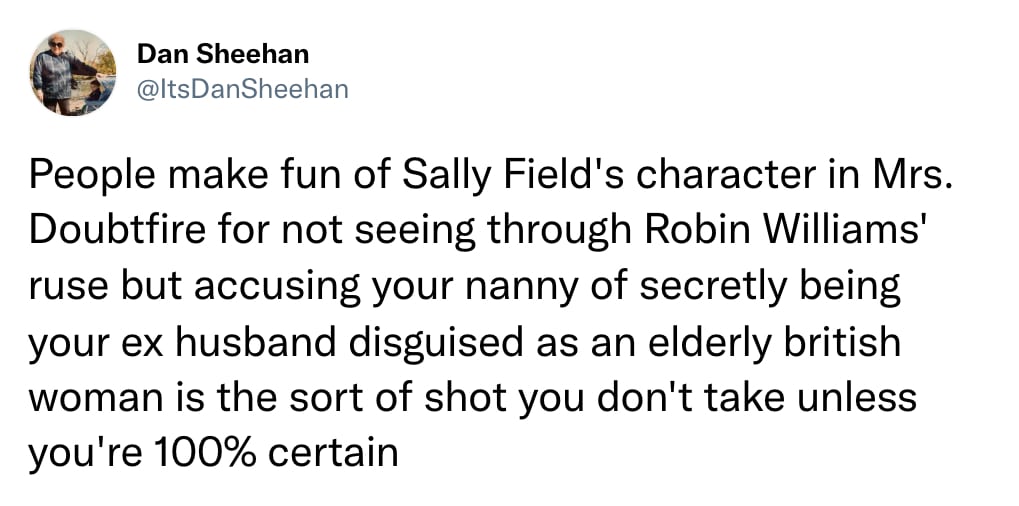Click the word "certain" ending the tweet
This screenshot has height=506, width=1019.
pos(333,453)
